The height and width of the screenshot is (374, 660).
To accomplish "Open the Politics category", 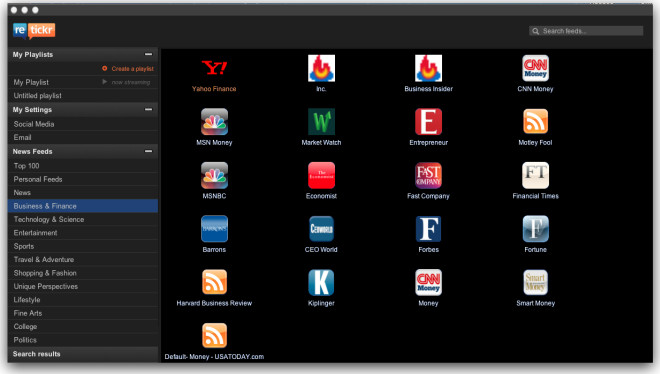I will click(83, 340).
